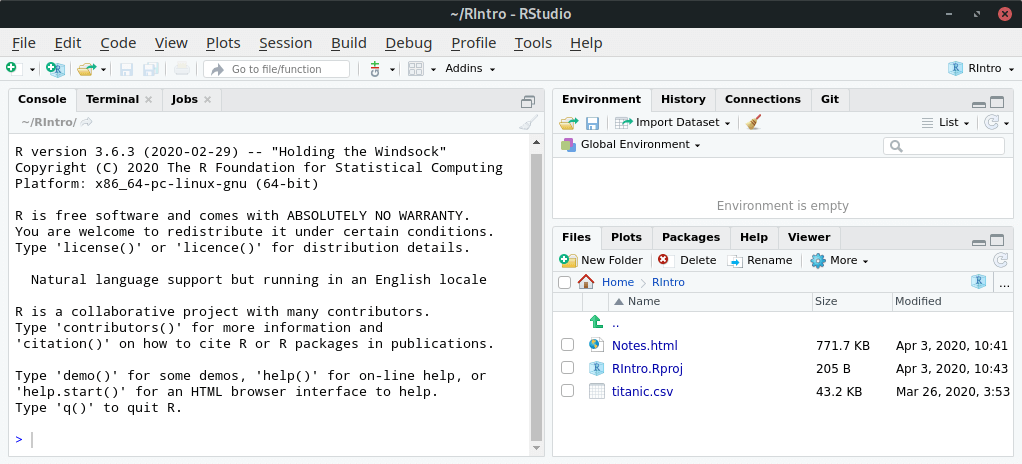
Task: Open new file type dropdown arrow
Action: (32, 69)
